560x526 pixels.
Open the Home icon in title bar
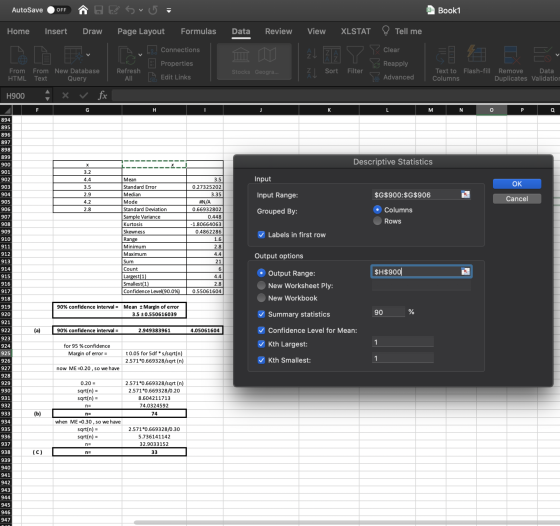[x=83, y=10]
